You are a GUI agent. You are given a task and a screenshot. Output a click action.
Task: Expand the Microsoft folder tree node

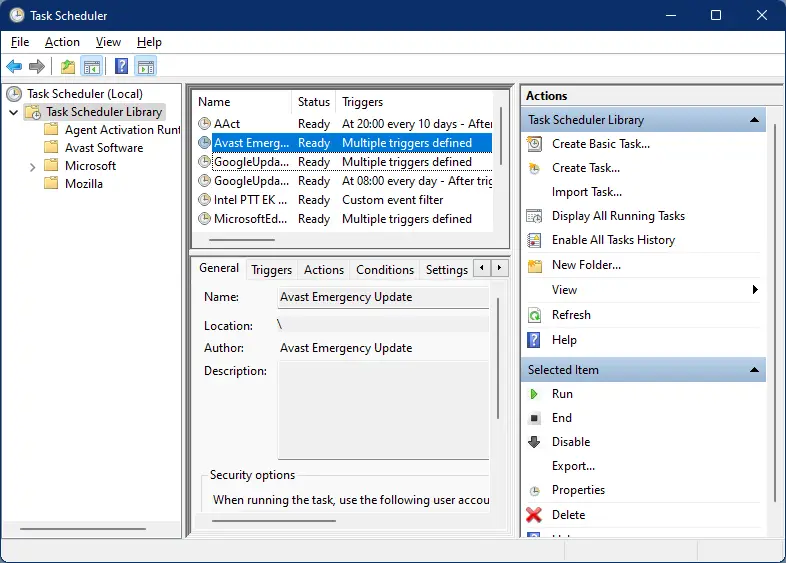(x=33, y=167)
